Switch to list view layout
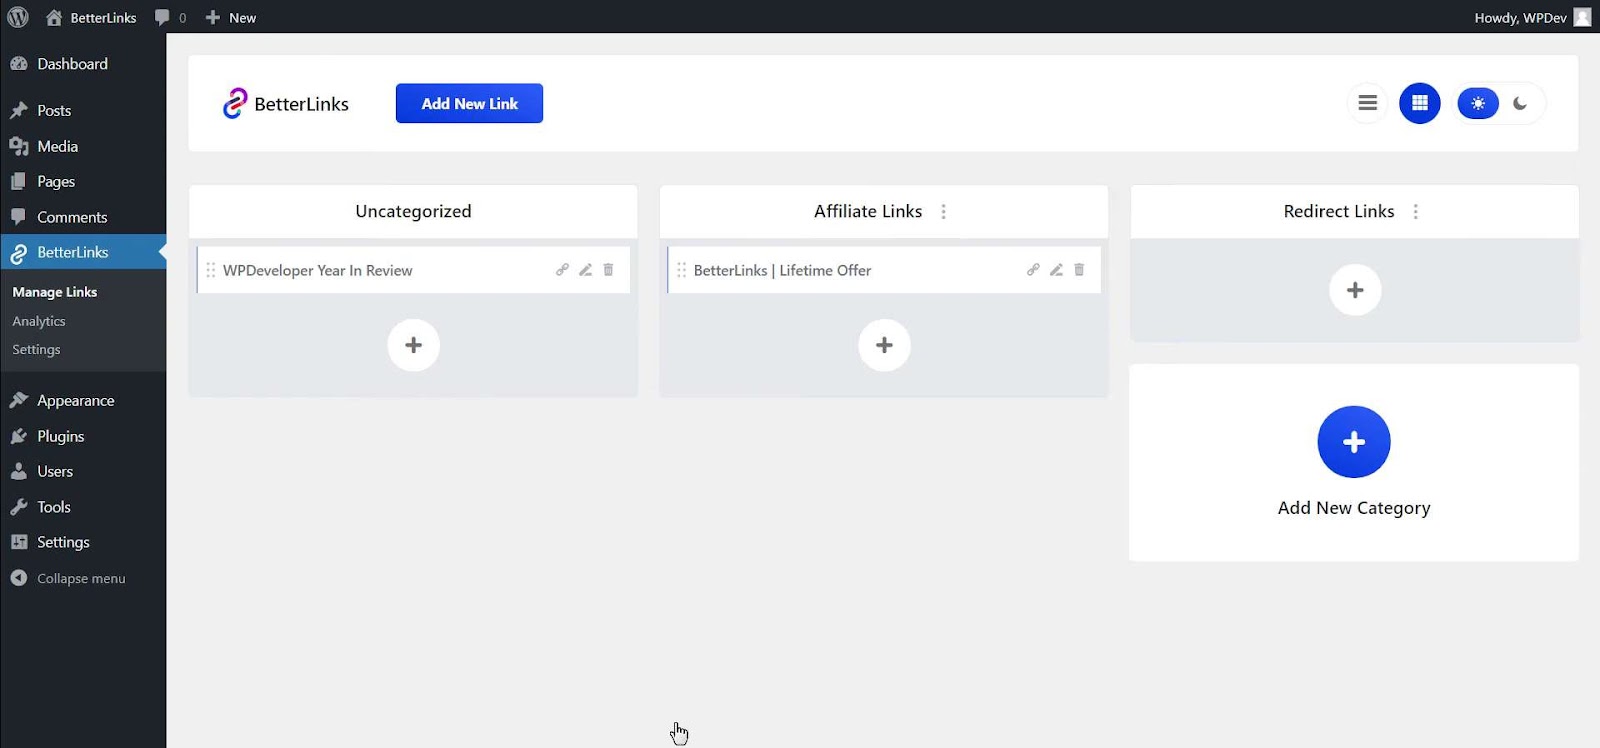Image resolution: width=1600 pixels, height=748 pixels. click(x=1367, y=103)
